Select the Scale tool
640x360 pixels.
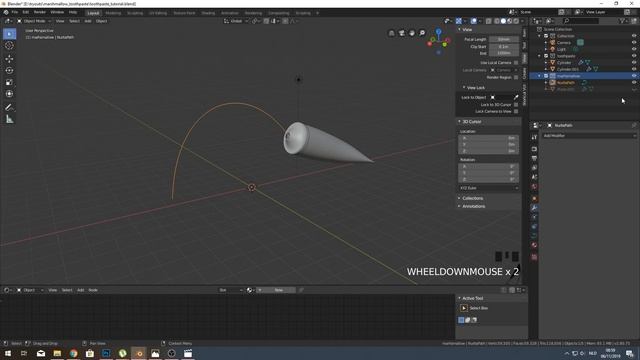(x=9, y=82)
